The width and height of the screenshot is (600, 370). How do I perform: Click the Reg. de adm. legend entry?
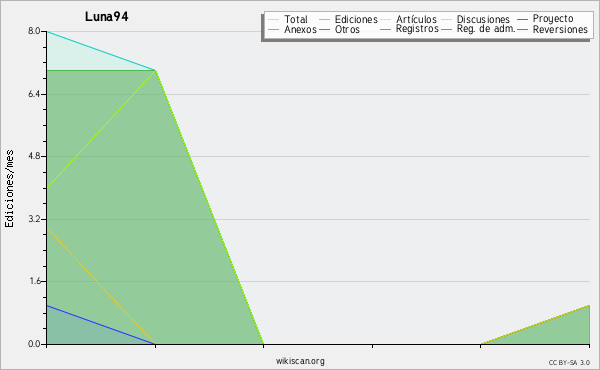[x=478, y=29]
